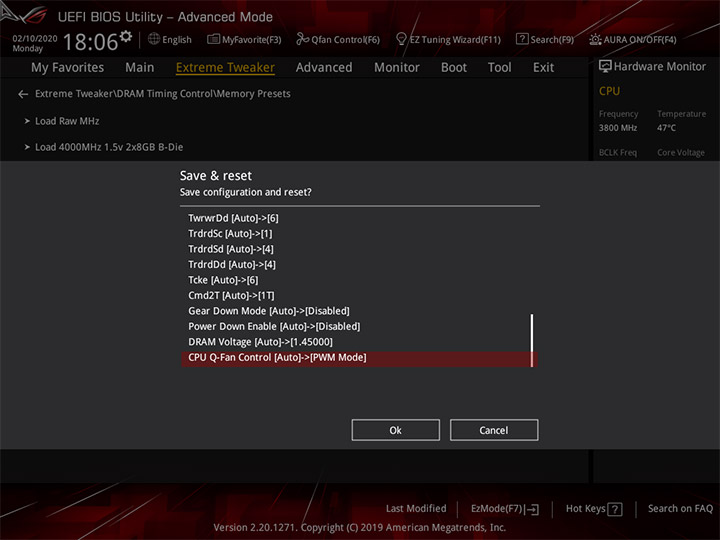Select Gear Down Mode [Auto]->[Disabled] row
Viewport: 720px width, 540px height.
point(360,311)
